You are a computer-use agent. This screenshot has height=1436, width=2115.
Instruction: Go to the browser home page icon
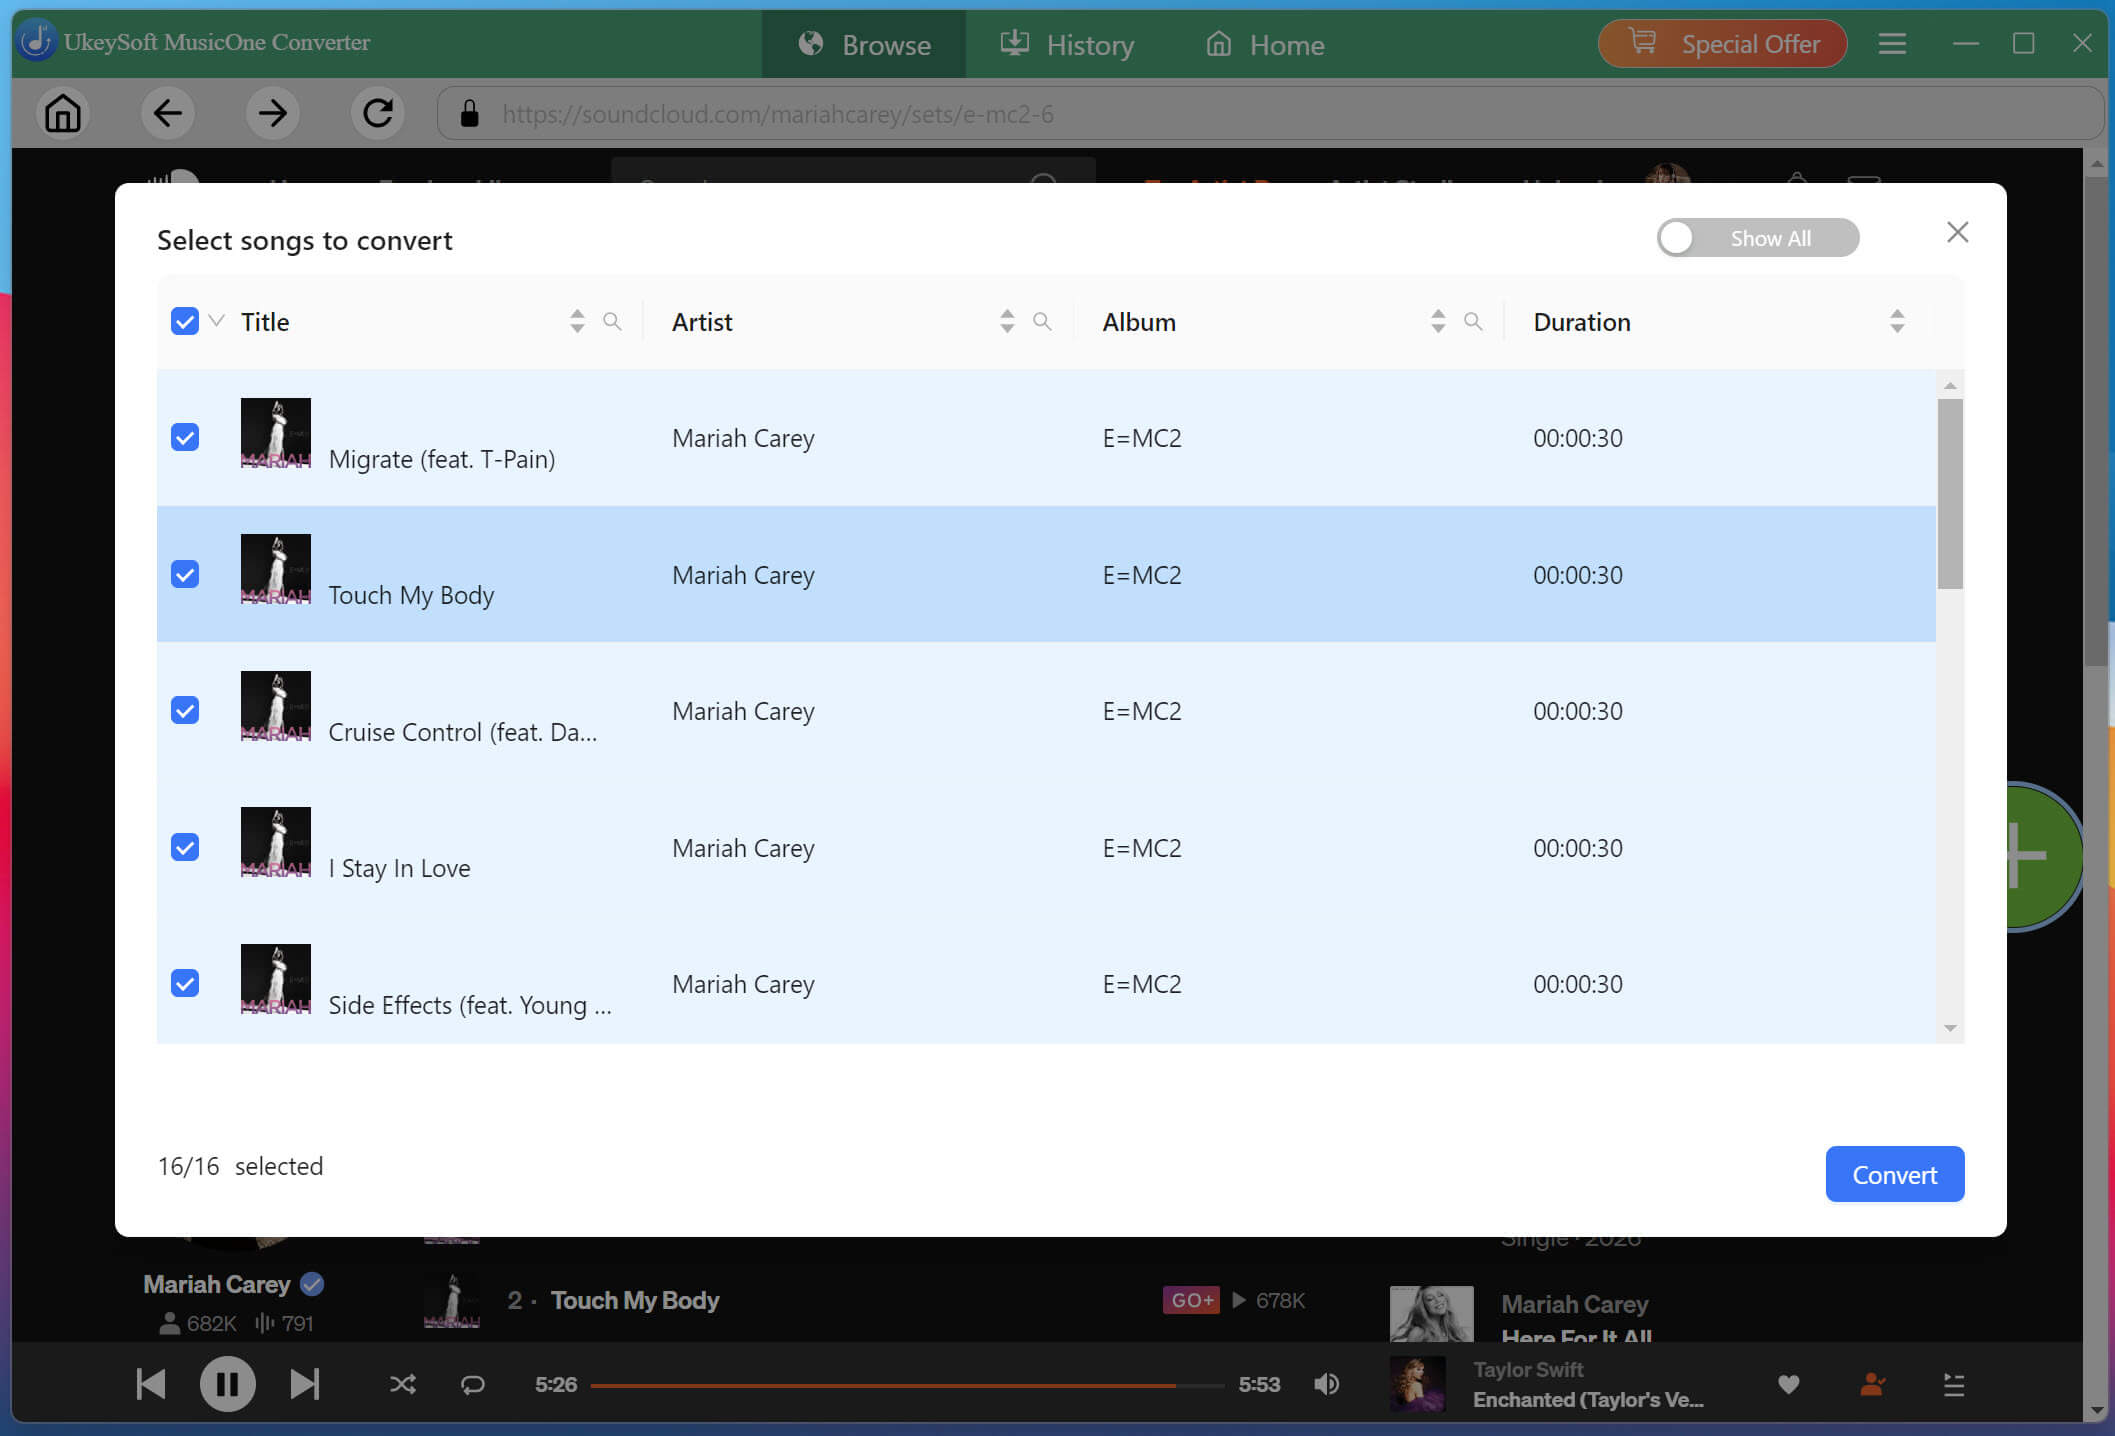[62, 113]
